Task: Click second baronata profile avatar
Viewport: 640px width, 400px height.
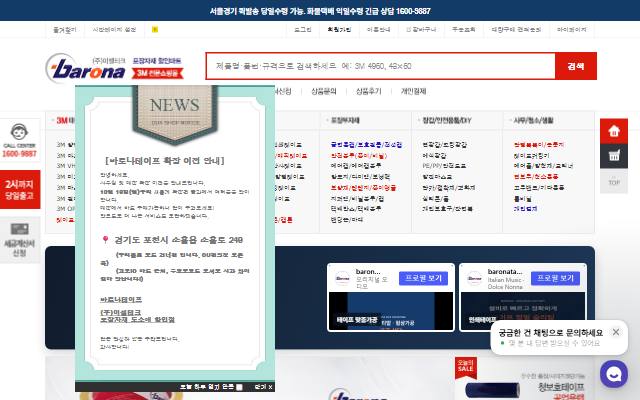Action: tap(474, 278)
